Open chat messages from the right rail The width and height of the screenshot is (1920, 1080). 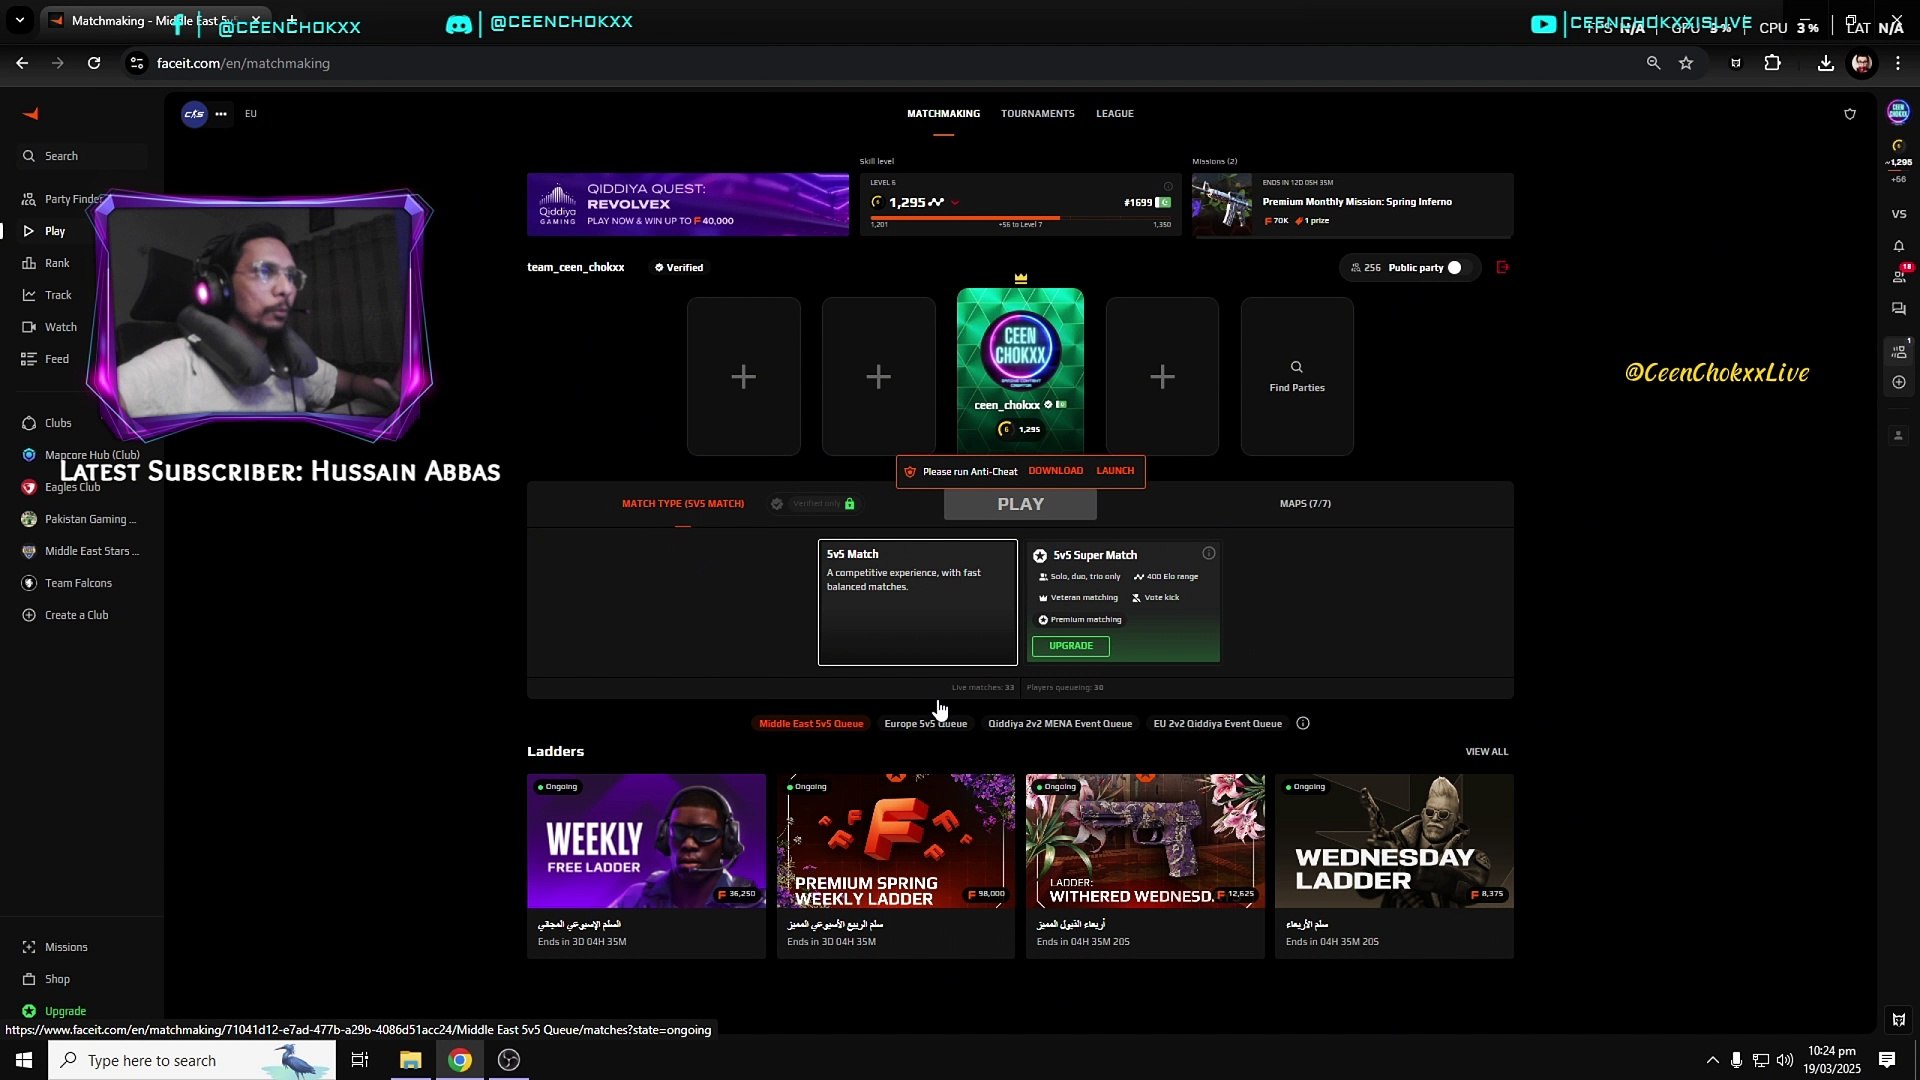pyautogui.click(x=1897, y=309)
